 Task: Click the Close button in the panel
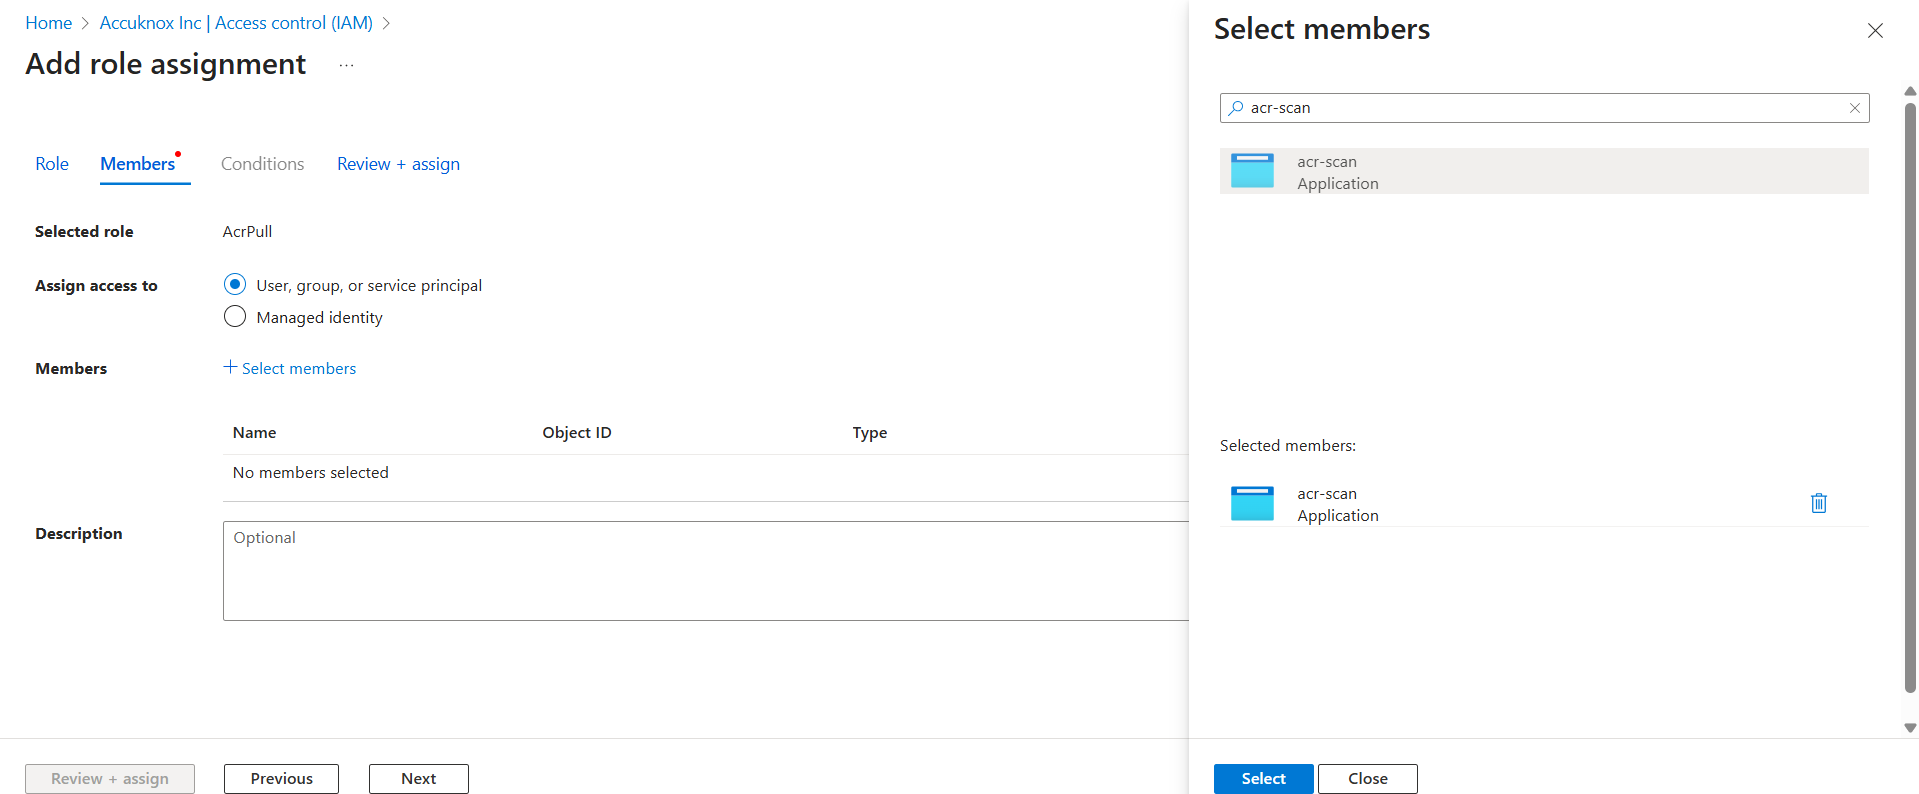[1367, 779]
